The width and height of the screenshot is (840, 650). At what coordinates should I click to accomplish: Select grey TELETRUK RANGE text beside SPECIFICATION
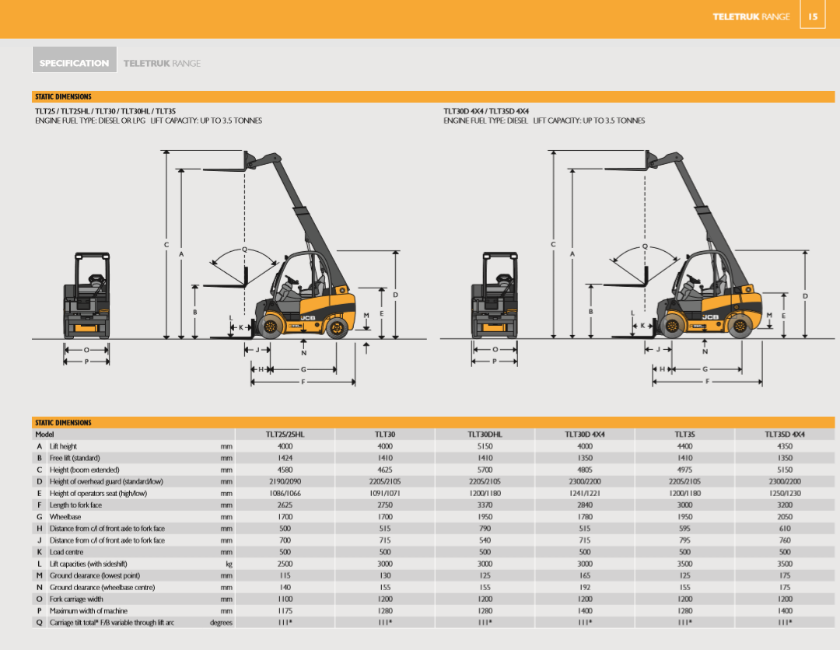coord(161,63)
